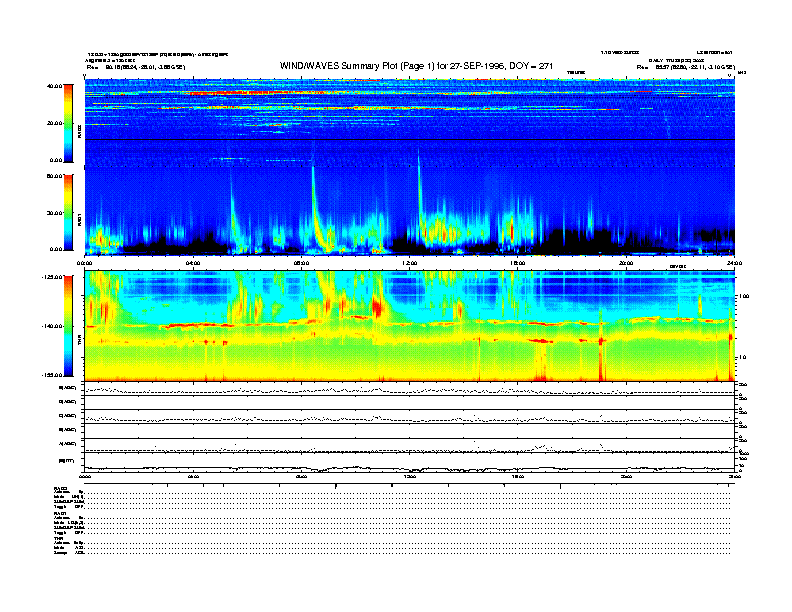Click the TNR spectrogram panel
The width and height of the screenshot is (792, 612).
(410, 326)
